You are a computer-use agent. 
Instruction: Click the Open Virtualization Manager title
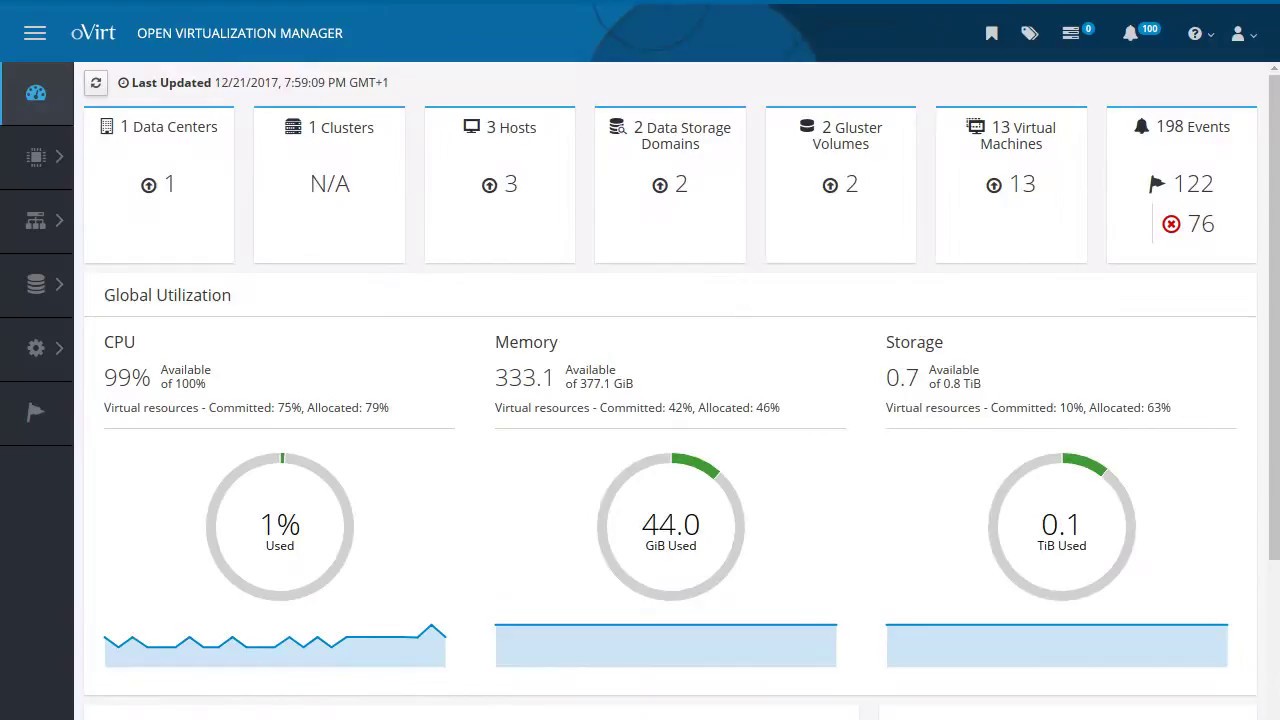coord(240,33)
